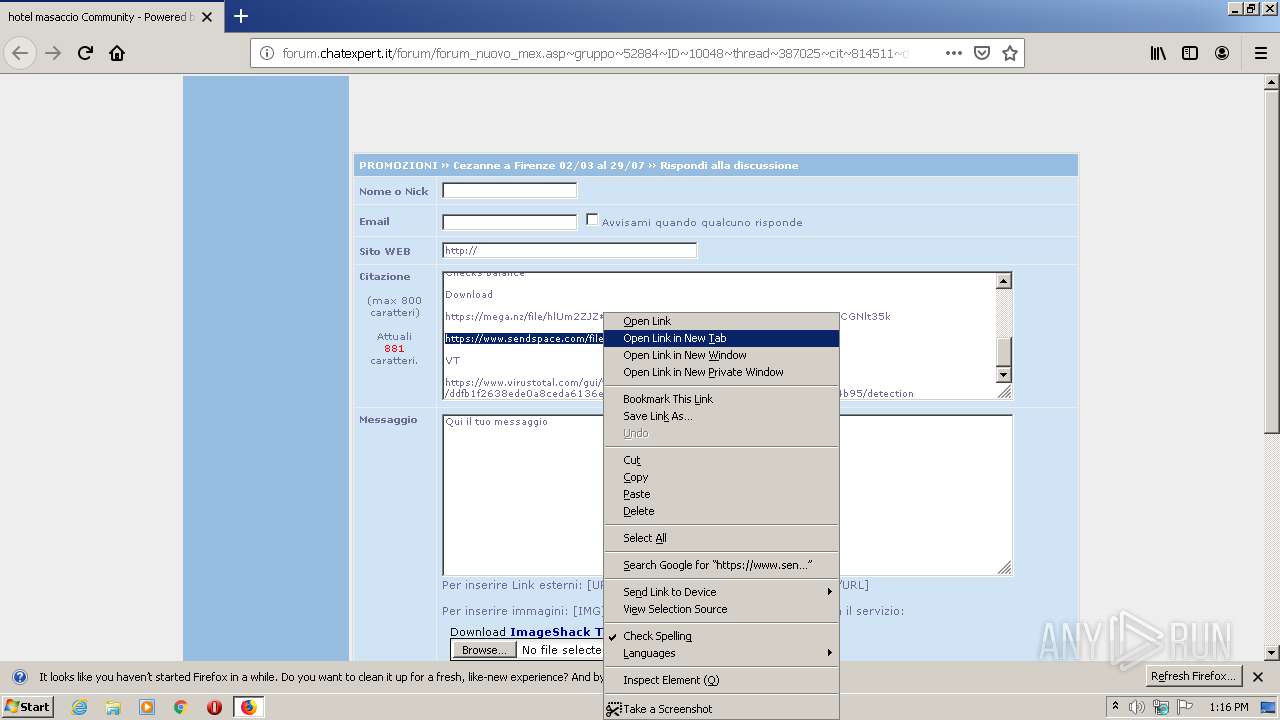The width and height of the screenshot is (1280, 720).
Task: Click the Refresh Firefox… button
Action: pos(1193,676)
